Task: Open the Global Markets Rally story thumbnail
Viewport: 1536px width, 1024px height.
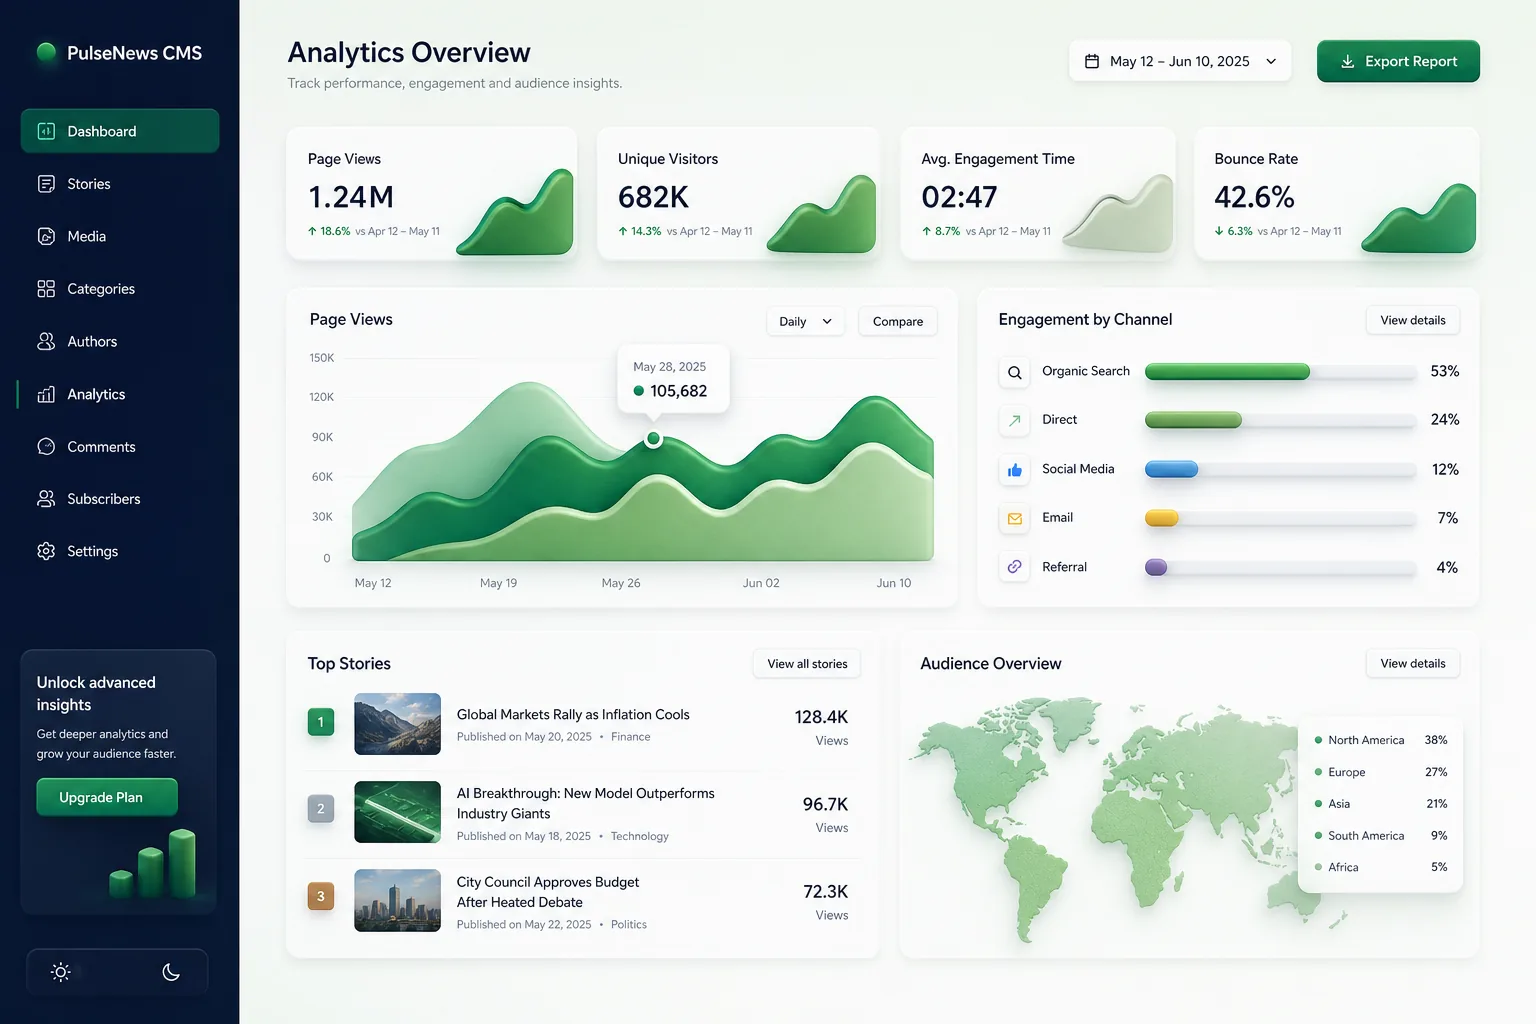Action: pyautogui.click(x=397, y=724)
